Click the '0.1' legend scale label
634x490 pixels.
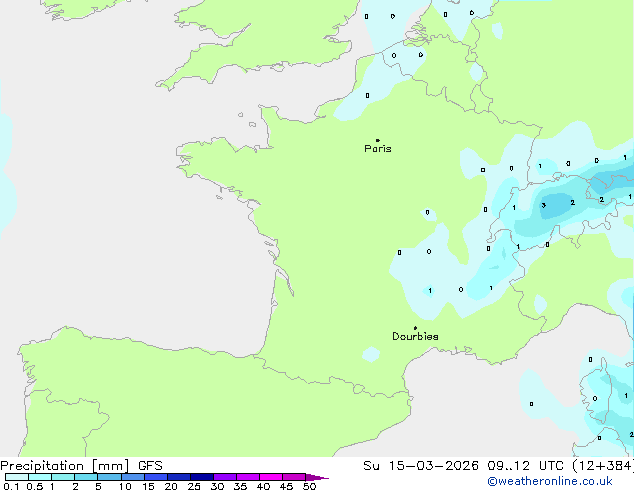point(11,486)
